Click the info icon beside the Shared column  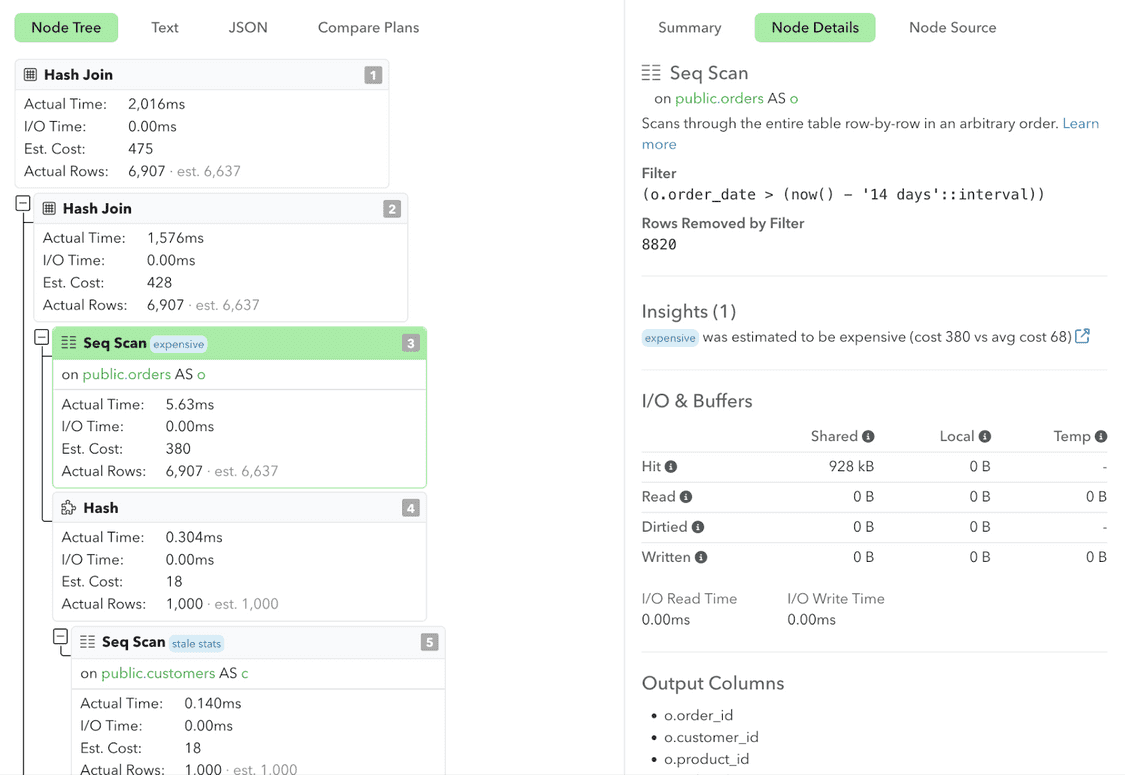pyautogui.click(x=867, y=436)
